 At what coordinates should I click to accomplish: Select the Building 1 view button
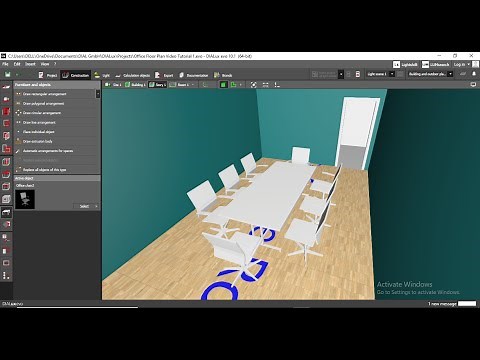(x=135, y=85)
